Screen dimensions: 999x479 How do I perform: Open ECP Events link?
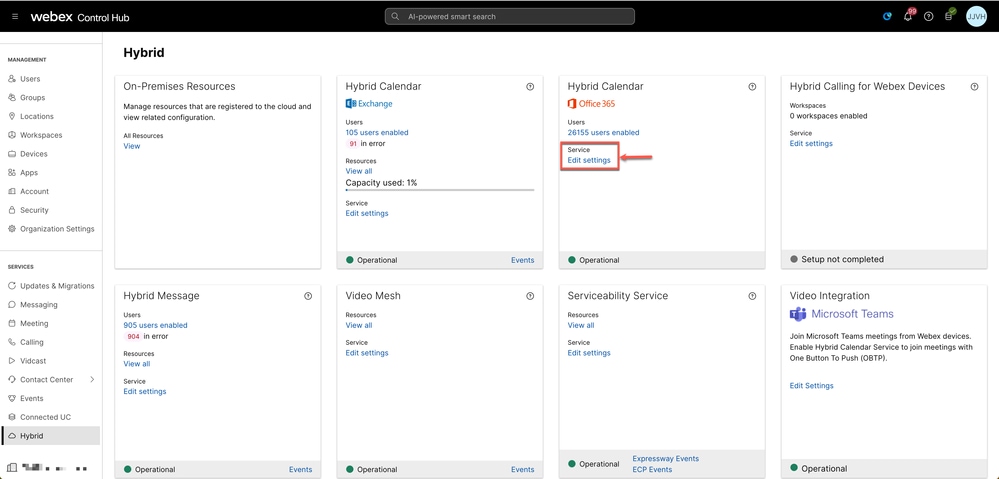[652, 469]
